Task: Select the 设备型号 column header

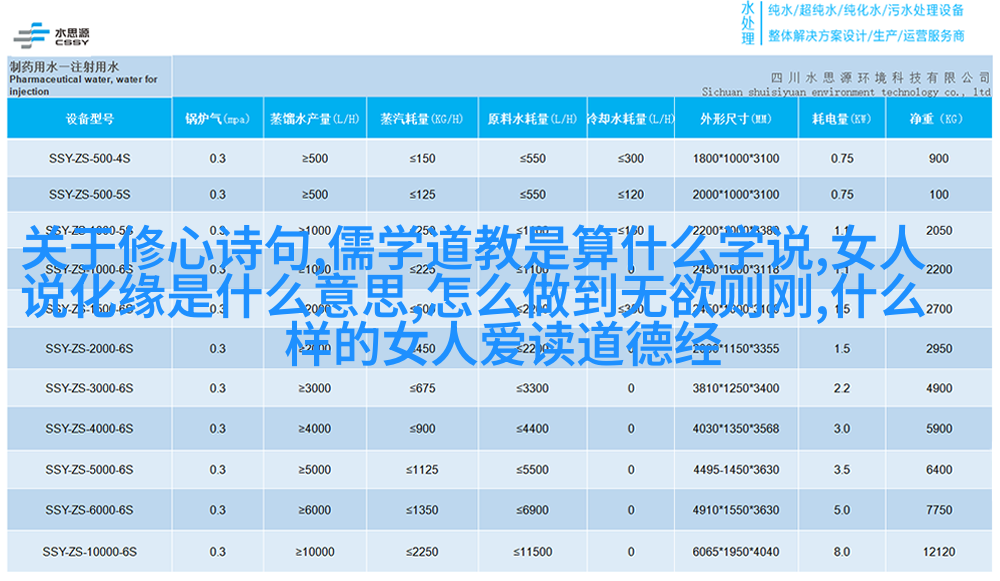Action: 90,119
